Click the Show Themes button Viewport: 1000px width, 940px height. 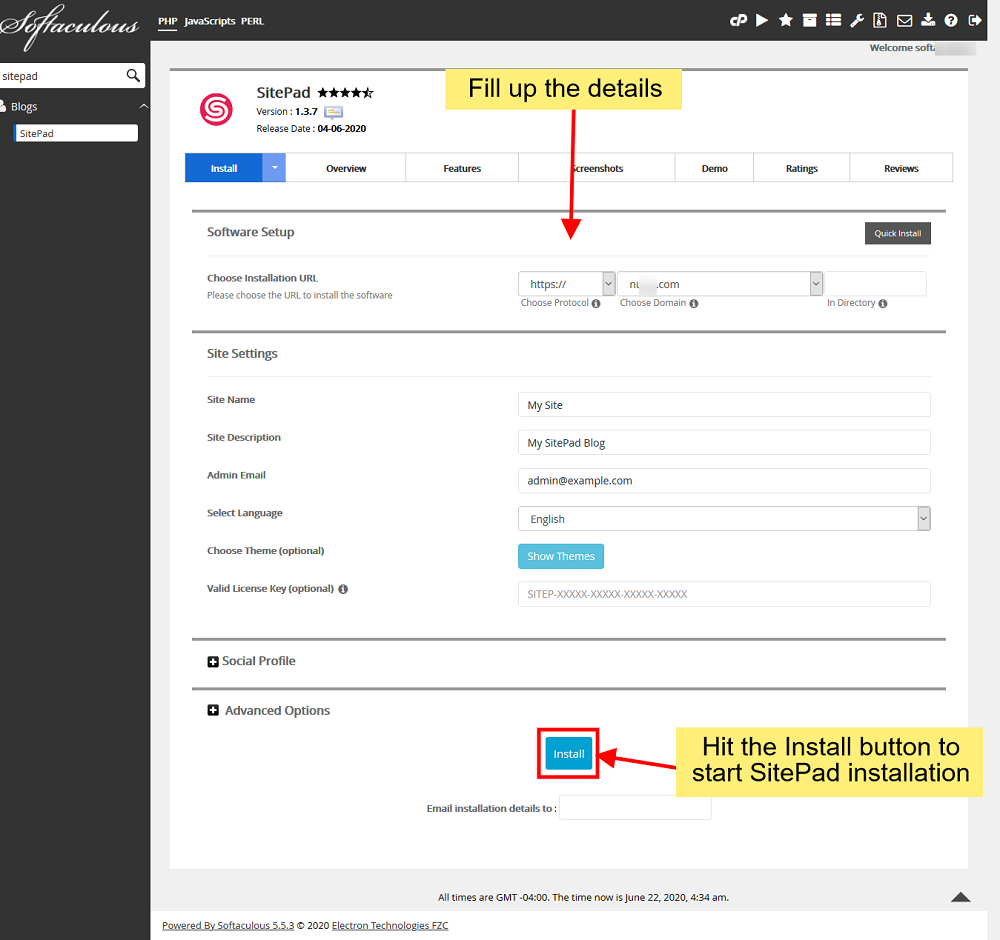pyautogui.click(x=561, y=556)
